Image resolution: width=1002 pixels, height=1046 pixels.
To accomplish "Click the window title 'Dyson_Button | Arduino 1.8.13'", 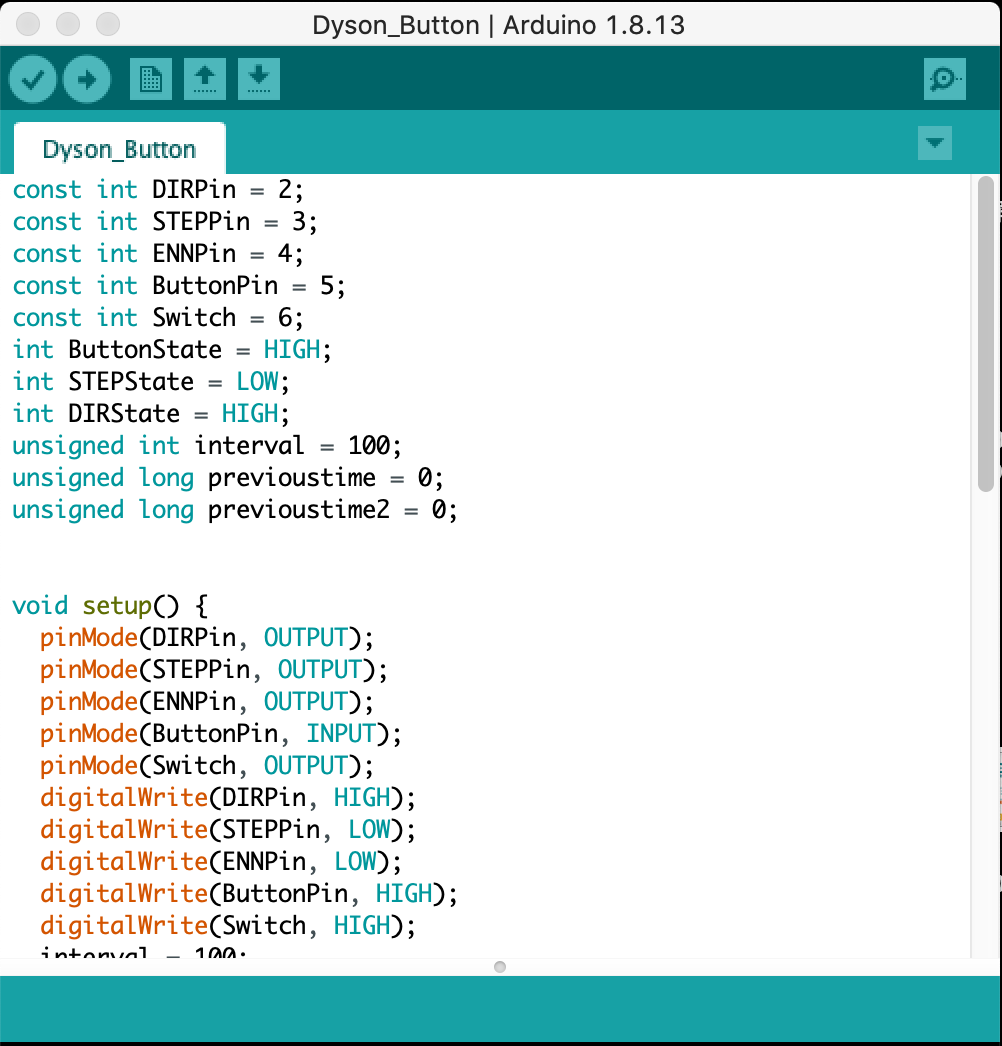I will [x=498, y=25].
